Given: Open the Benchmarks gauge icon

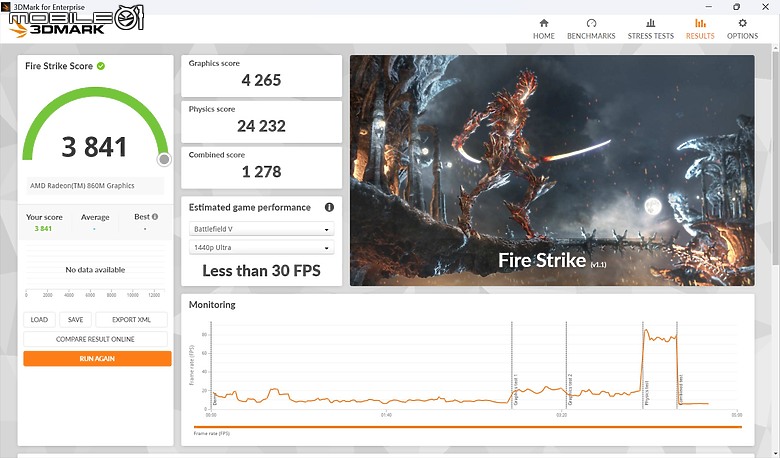Looking at the screenshot, I should [x=591, y=23].
